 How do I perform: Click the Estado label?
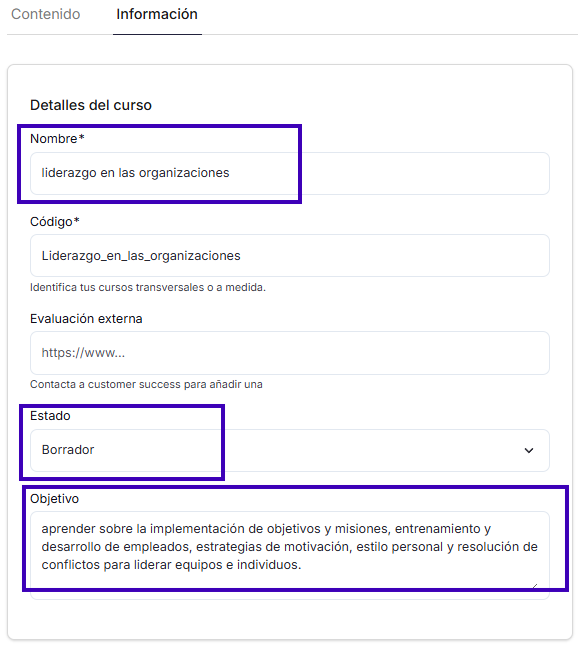pyautogui.click(x=50, y=416)
